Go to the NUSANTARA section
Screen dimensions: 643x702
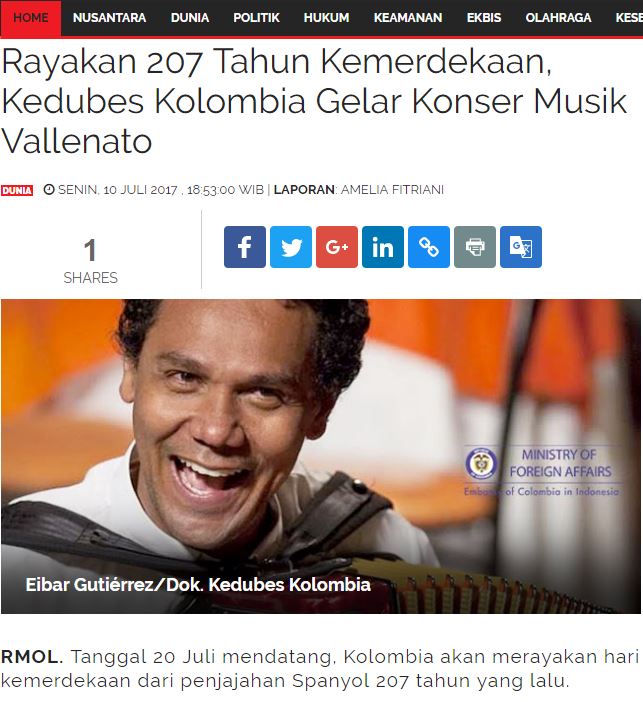point(109,18)
